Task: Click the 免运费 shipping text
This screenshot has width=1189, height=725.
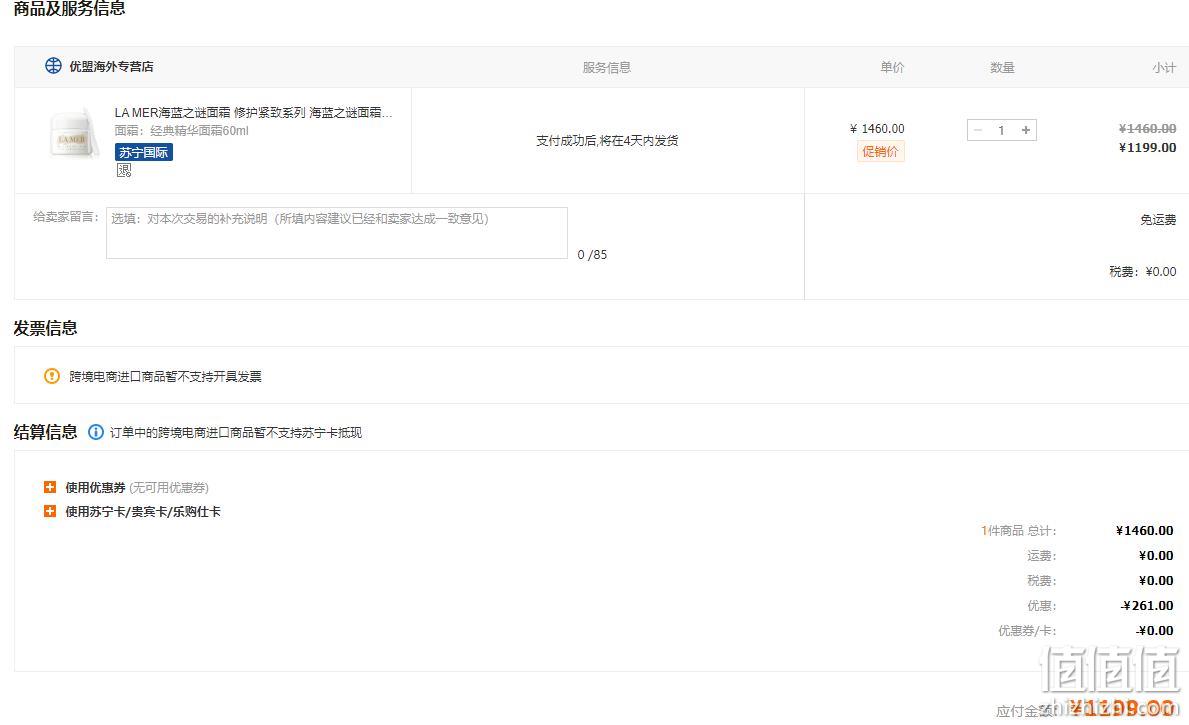Action: tap(1158, 220)
